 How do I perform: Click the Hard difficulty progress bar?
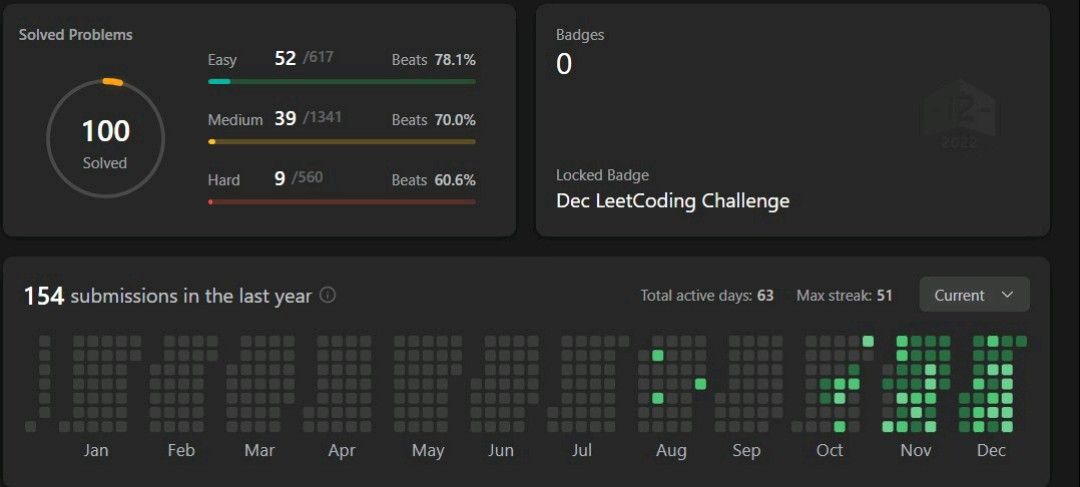(x=342, y=202)
